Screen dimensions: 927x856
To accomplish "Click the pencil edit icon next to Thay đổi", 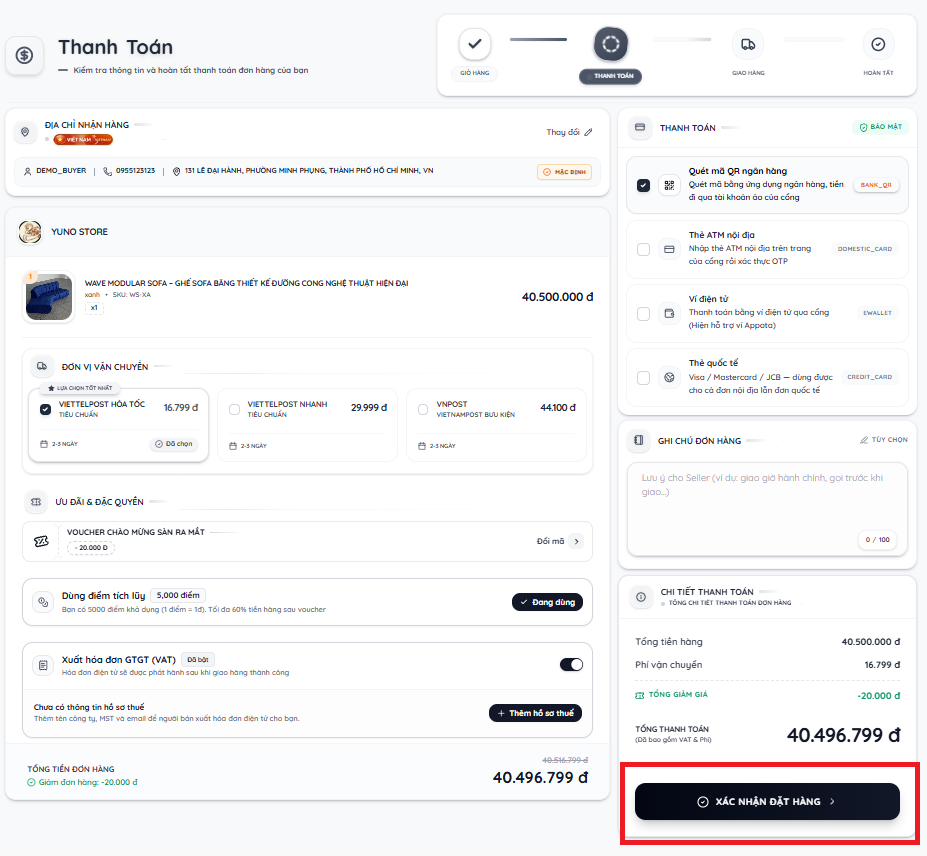I will (x=588, y=132).
